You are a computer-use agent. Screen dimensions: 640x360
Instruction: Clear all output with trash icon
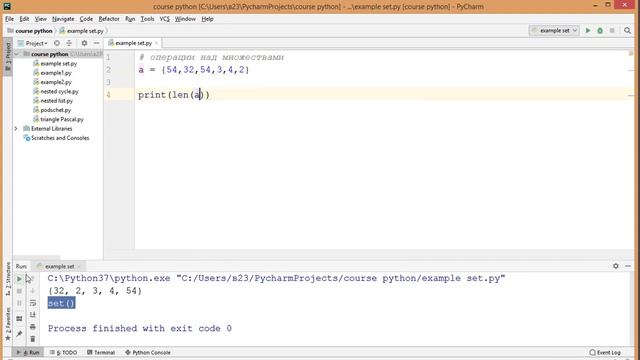pyautogui.click(x=33, y=339)
